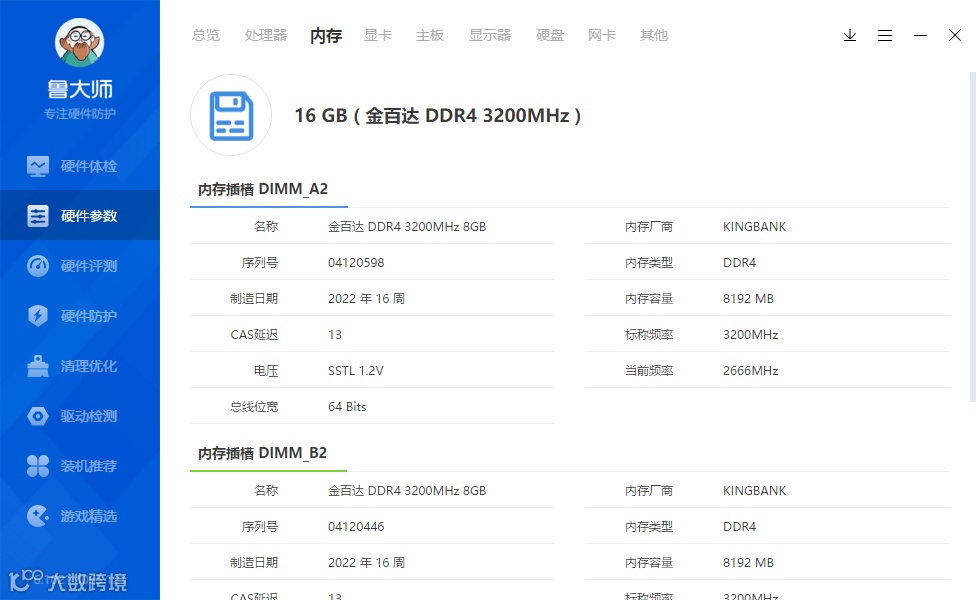Viewport: 980px width, 600px height.
Task: Click 驱动检测 sidebar label
Action: coord(89,416)
